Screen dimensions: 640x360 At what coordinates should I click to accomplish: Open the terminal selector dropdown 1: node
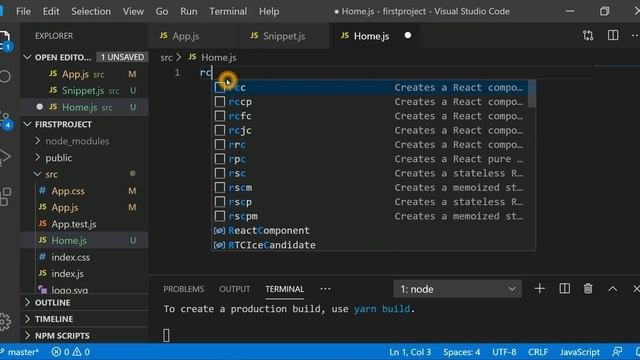(x=458, y=289)
